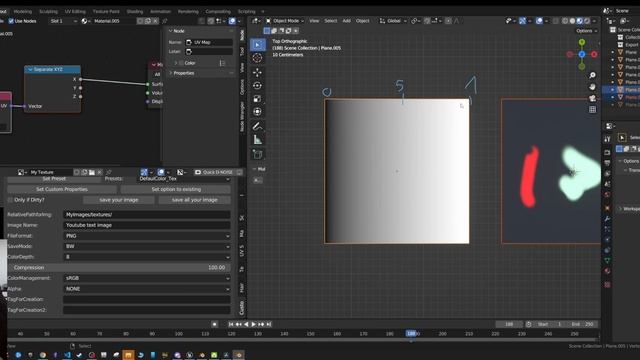Open the ColorManagement sRGB dropdown
The image size is (640, 360).
click(x=147, y=278)
